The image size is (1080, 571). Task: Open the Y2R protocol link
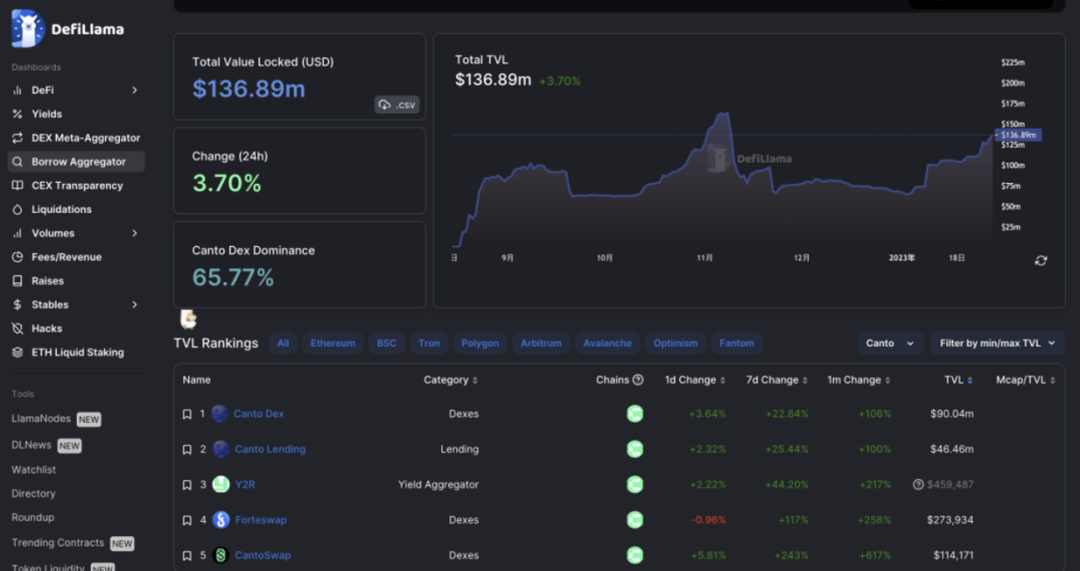[245, 485]
